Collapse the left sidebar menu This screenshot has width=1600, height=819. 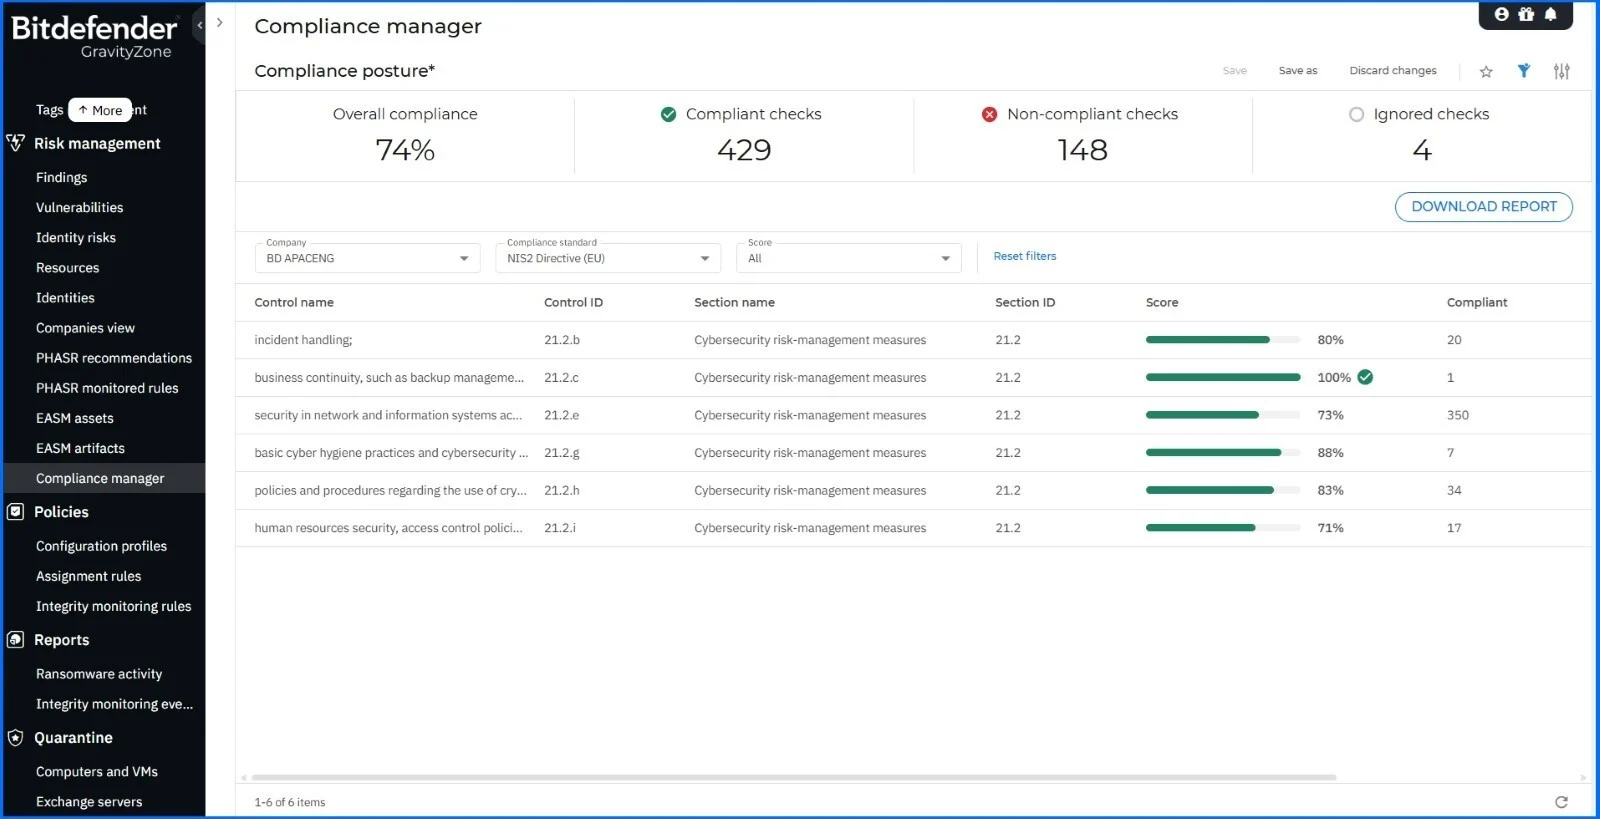(x=200, y=24)
